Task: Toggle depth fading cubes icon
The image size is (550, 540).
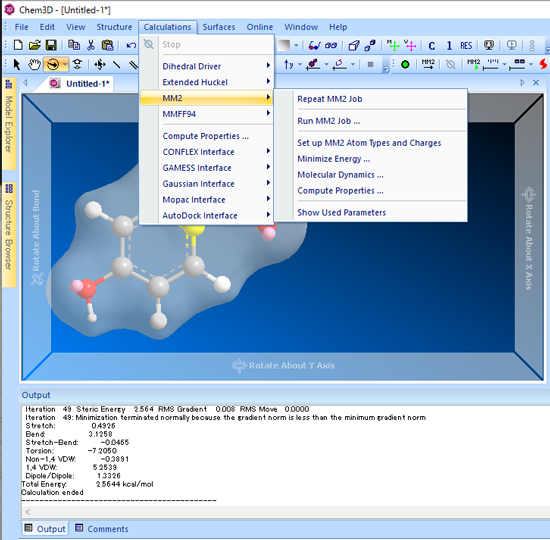Action: coord(370,45)
